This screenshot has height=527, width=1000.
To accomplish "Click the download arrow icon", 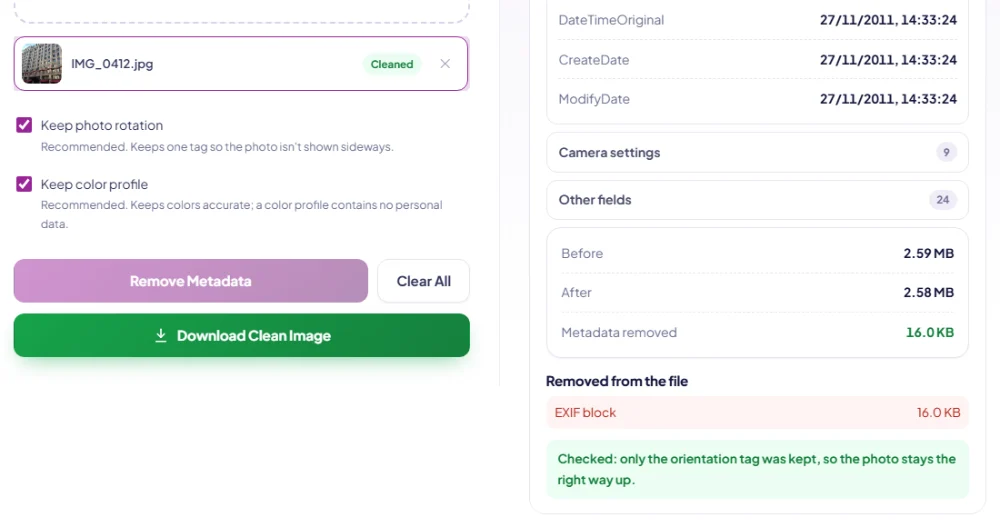I will coord(161,336).
